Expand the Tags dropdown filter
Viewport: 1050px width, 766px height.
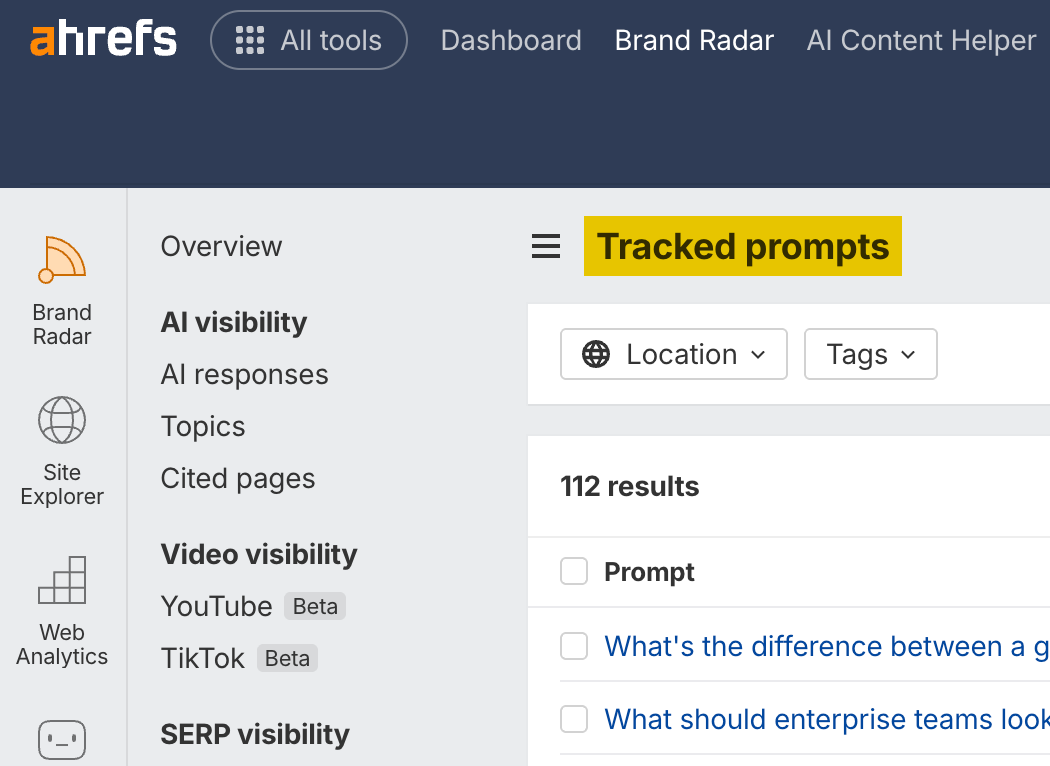[x=871, y=354]
